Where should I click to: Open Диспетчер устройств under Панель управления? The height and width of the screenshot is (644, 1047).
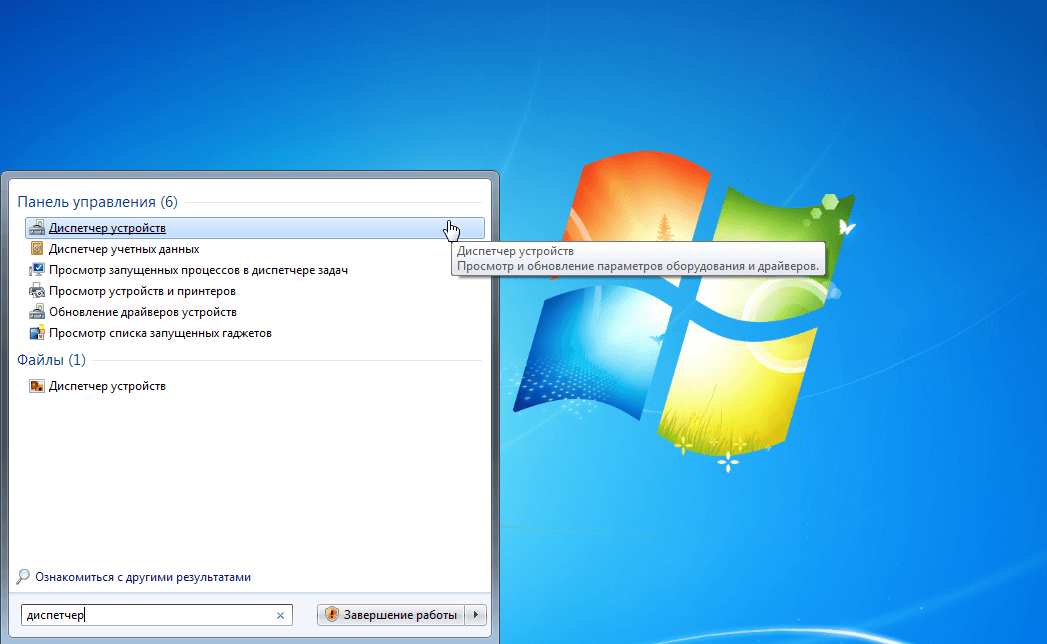(x=254, y=228)
